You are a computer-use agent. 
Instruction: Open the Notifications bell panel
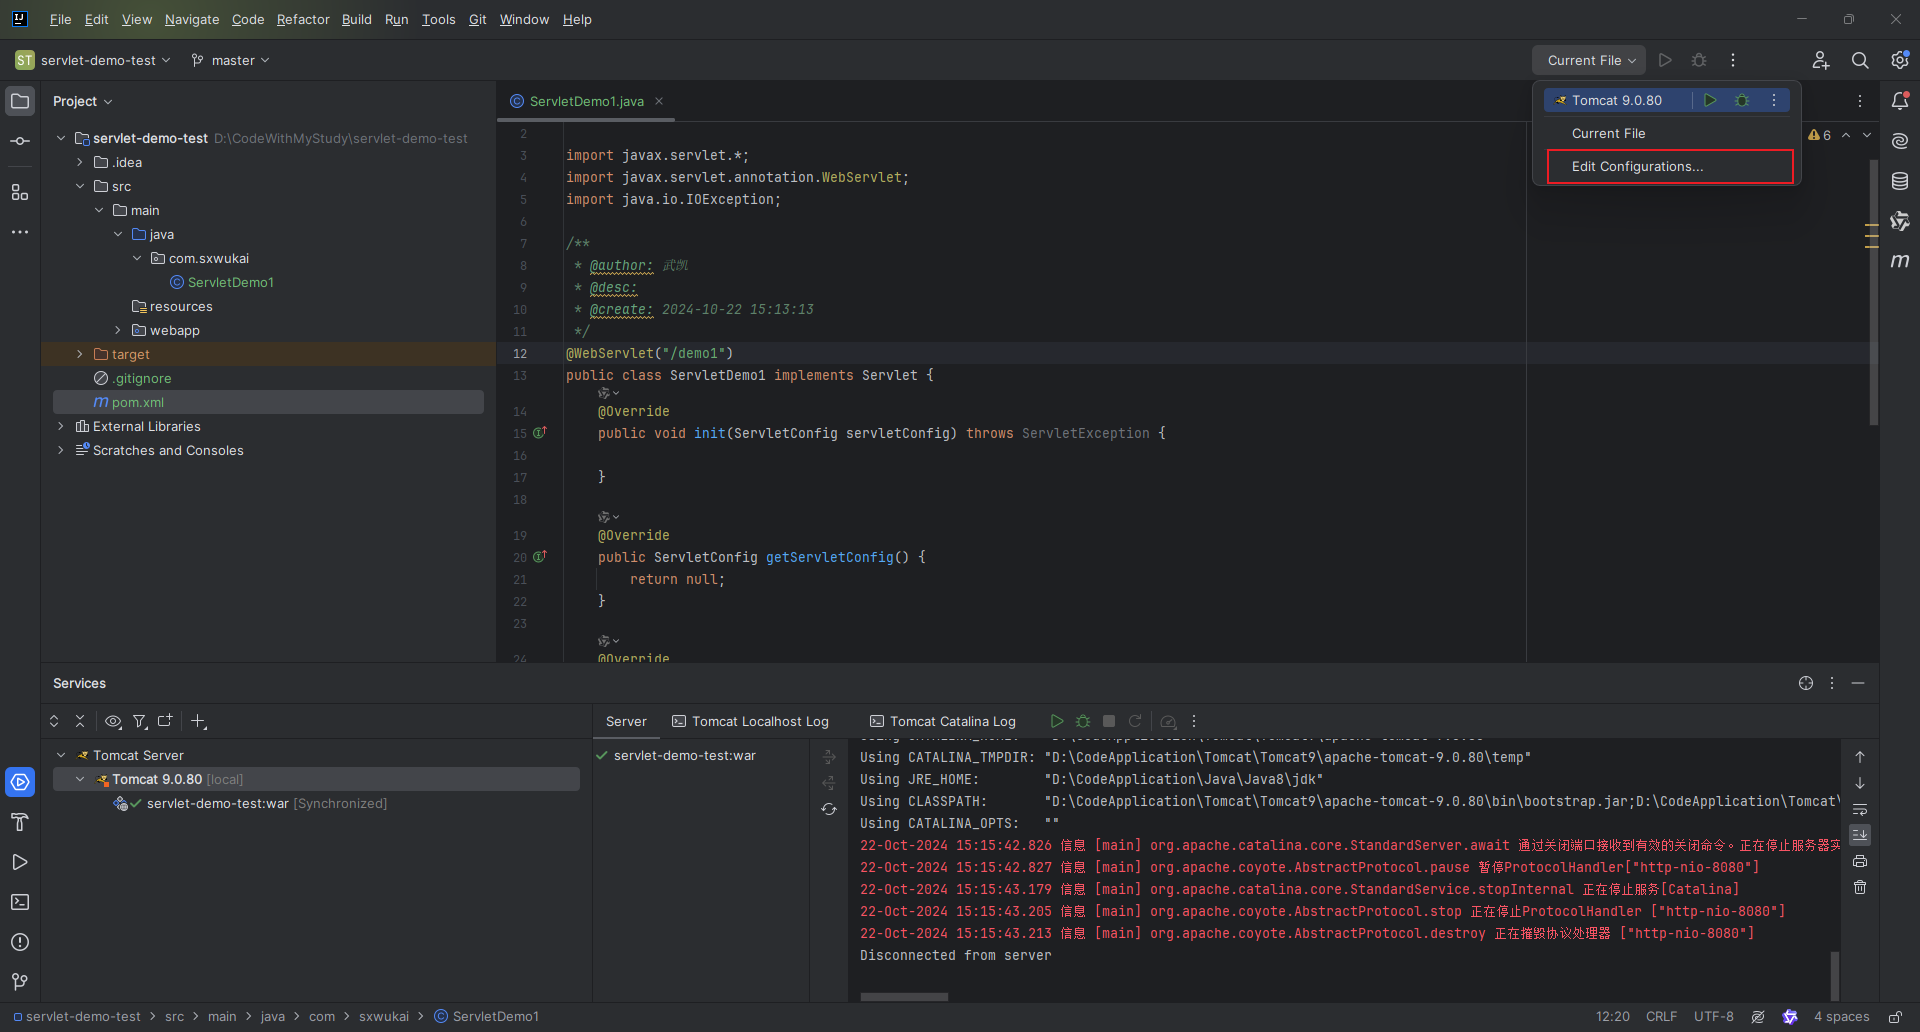1900,101
